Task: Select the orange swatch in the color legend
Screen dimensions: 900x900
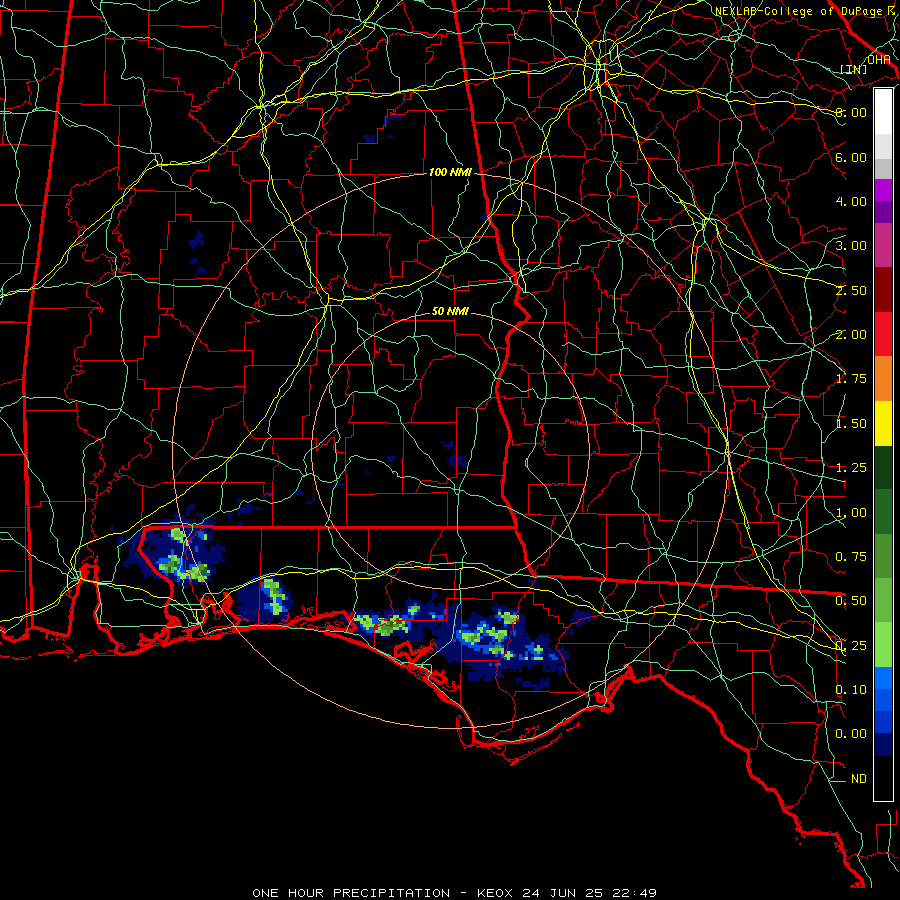Action: pos(883,379)
